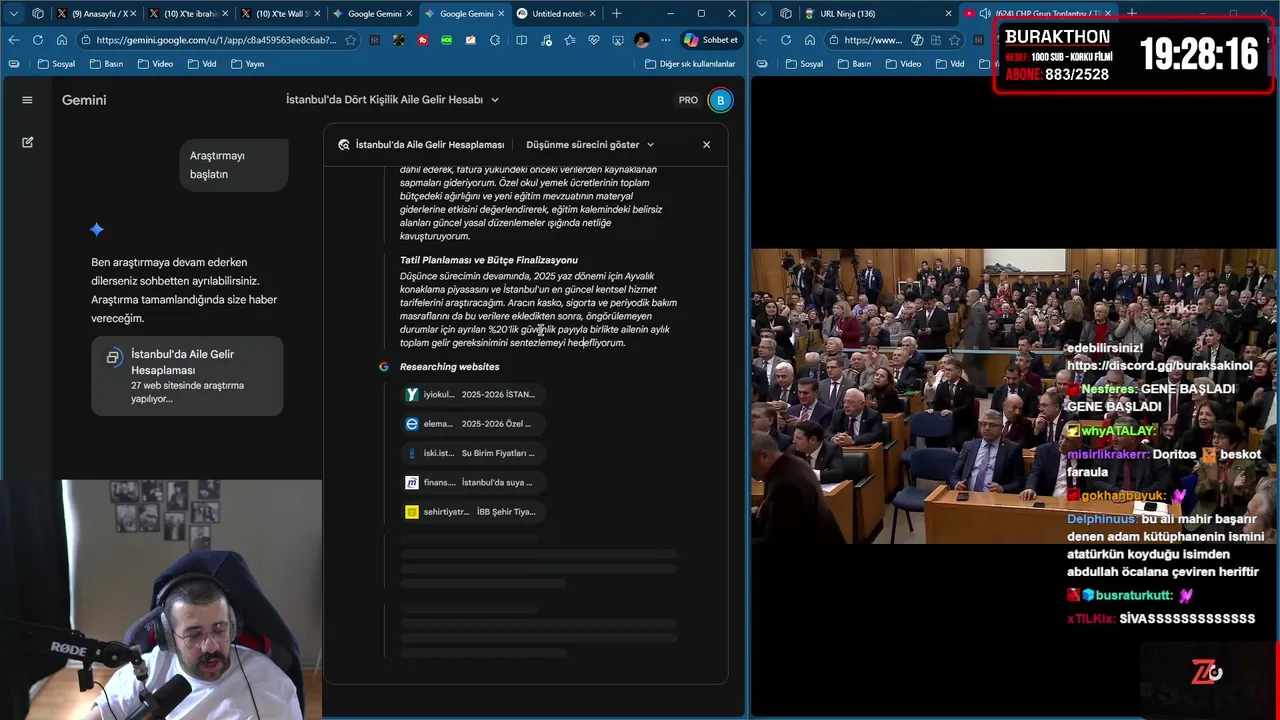This screenshot has height=720, width=1280.
Task: Go back in the left browser window
Action: [13, 40]
